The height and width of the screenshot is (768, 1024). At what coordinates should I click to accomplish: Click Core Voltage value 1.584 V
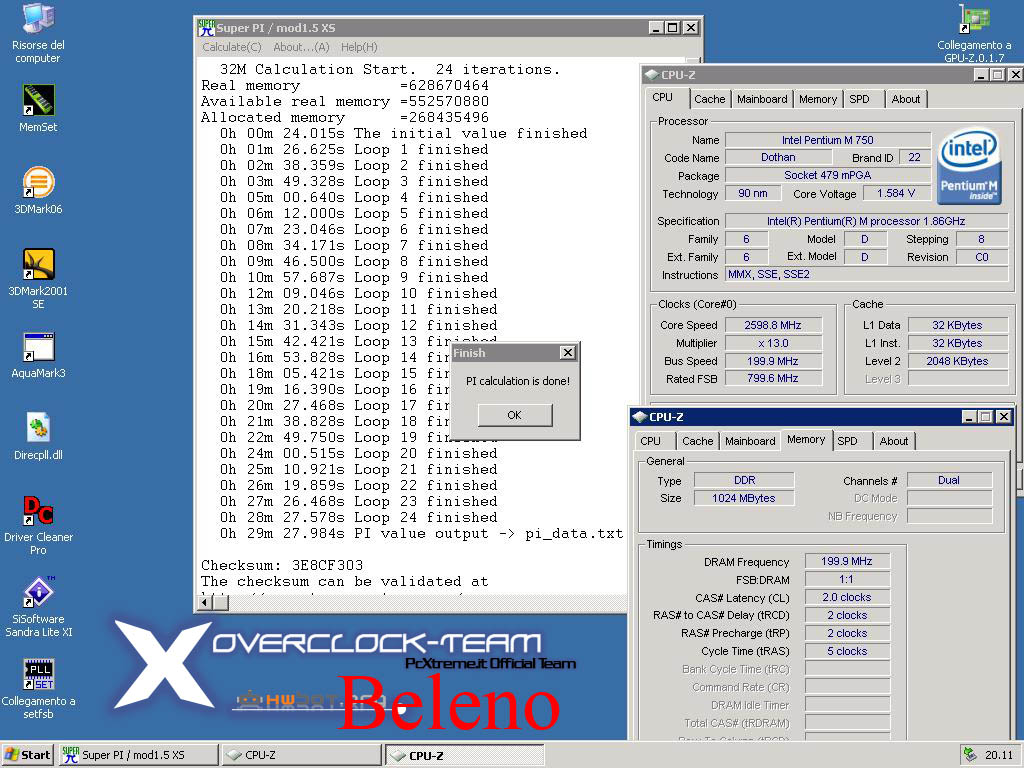[896, 193]
